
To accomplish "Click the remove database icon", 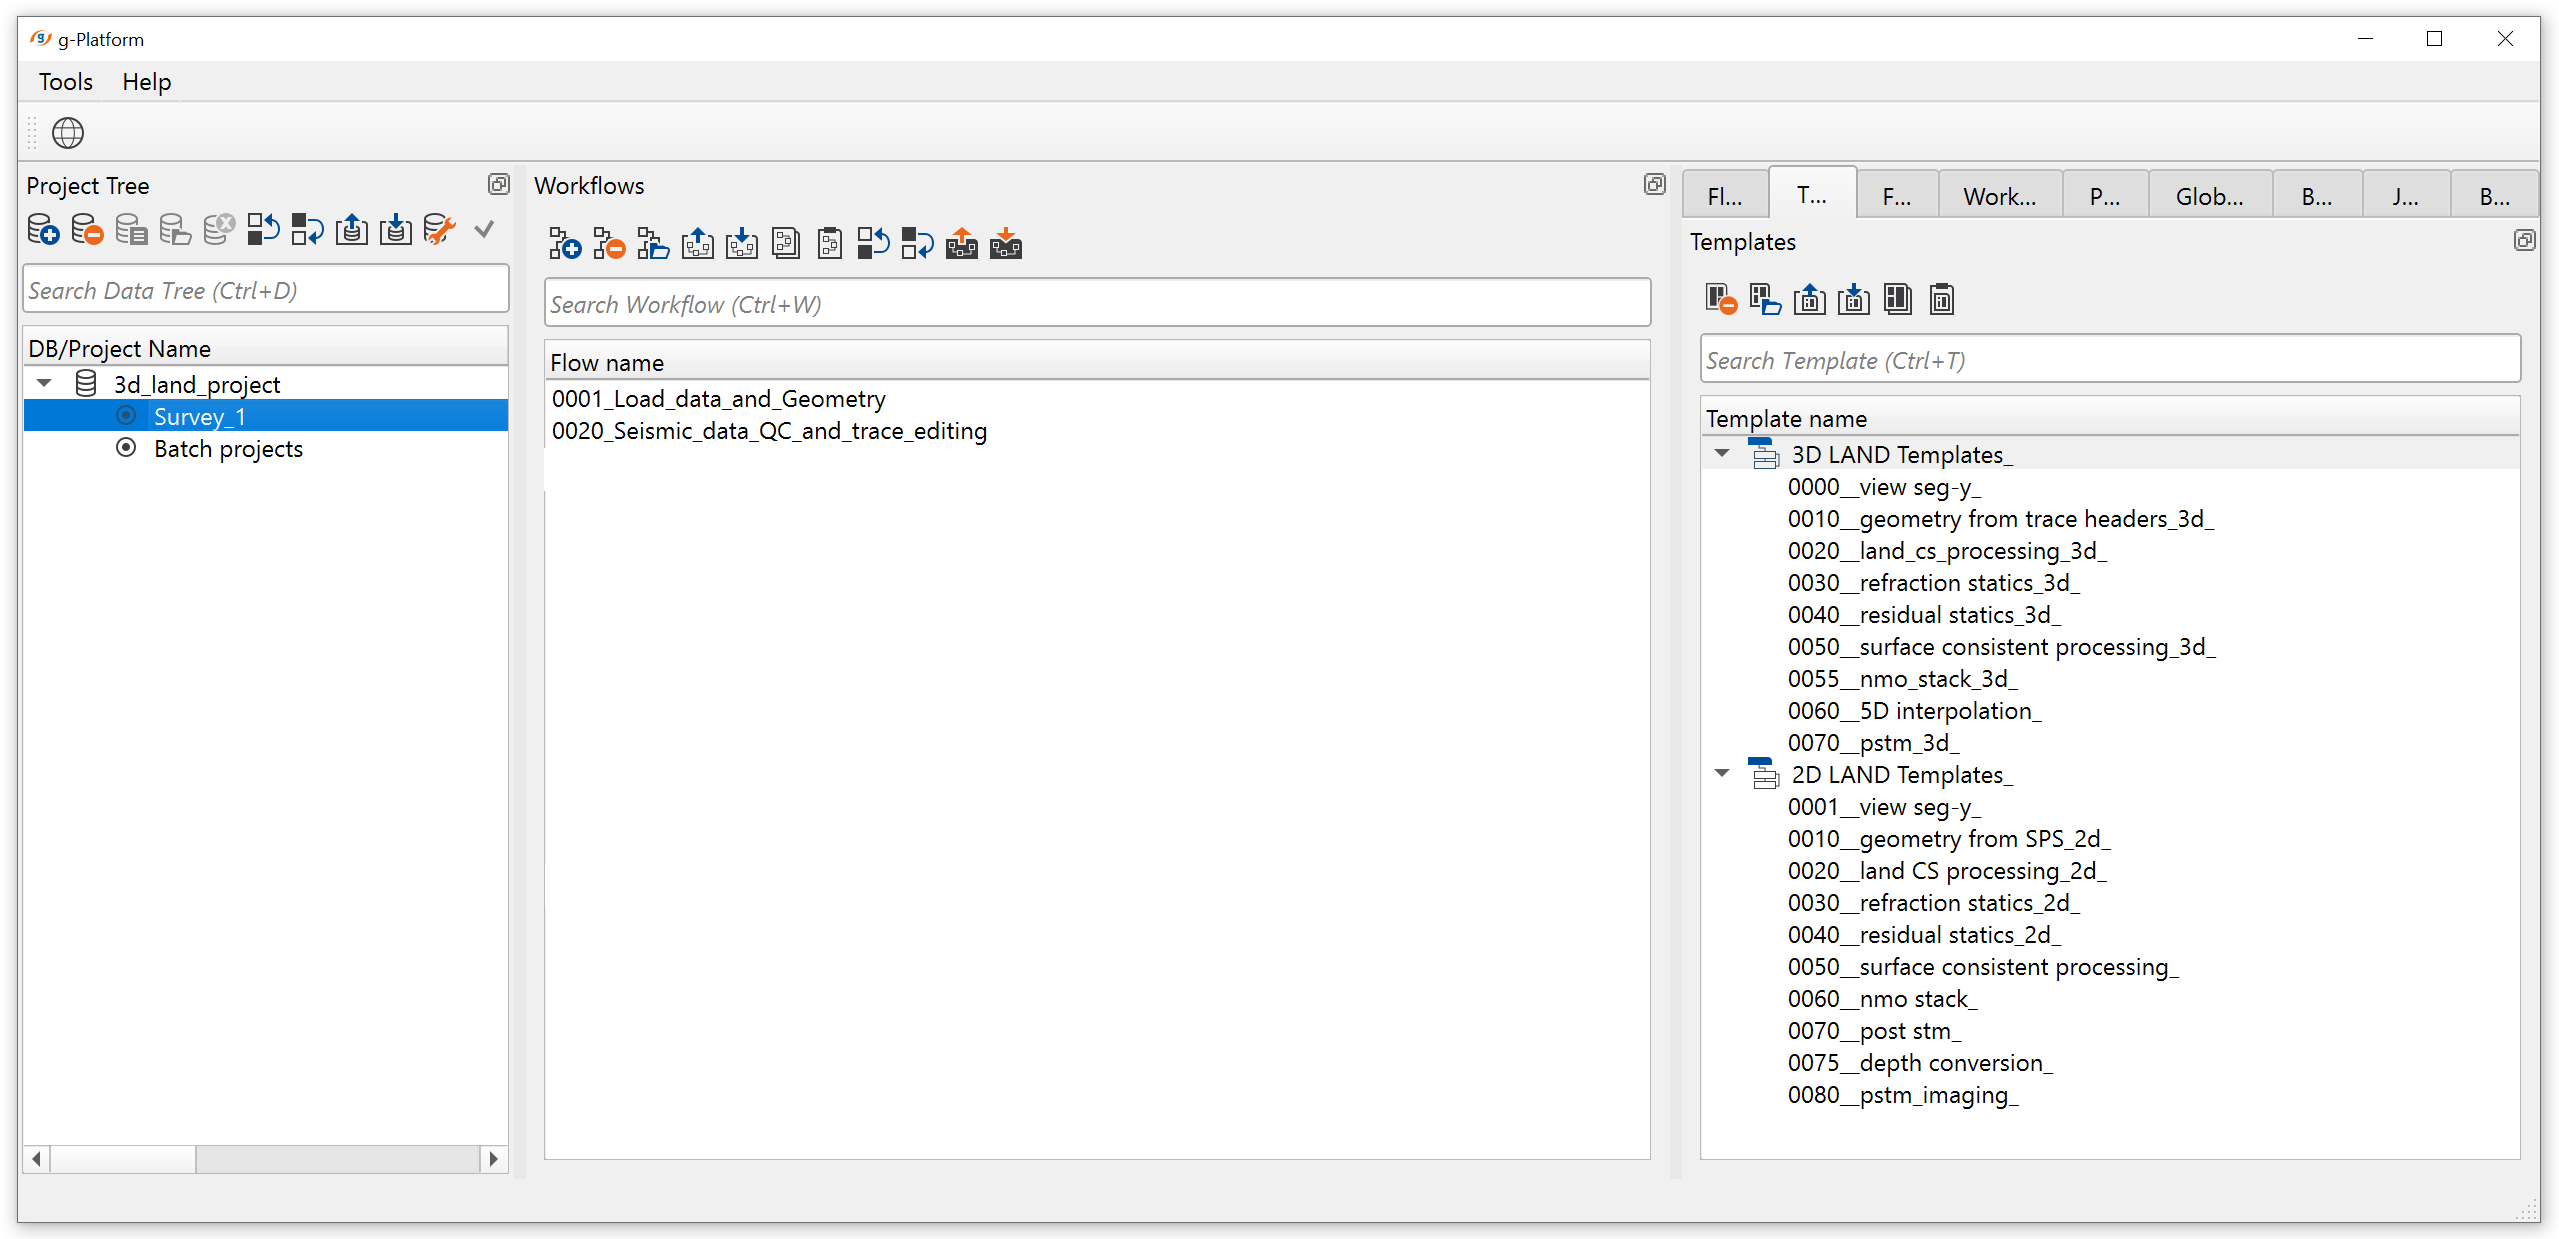I will [x=87, y=230].
